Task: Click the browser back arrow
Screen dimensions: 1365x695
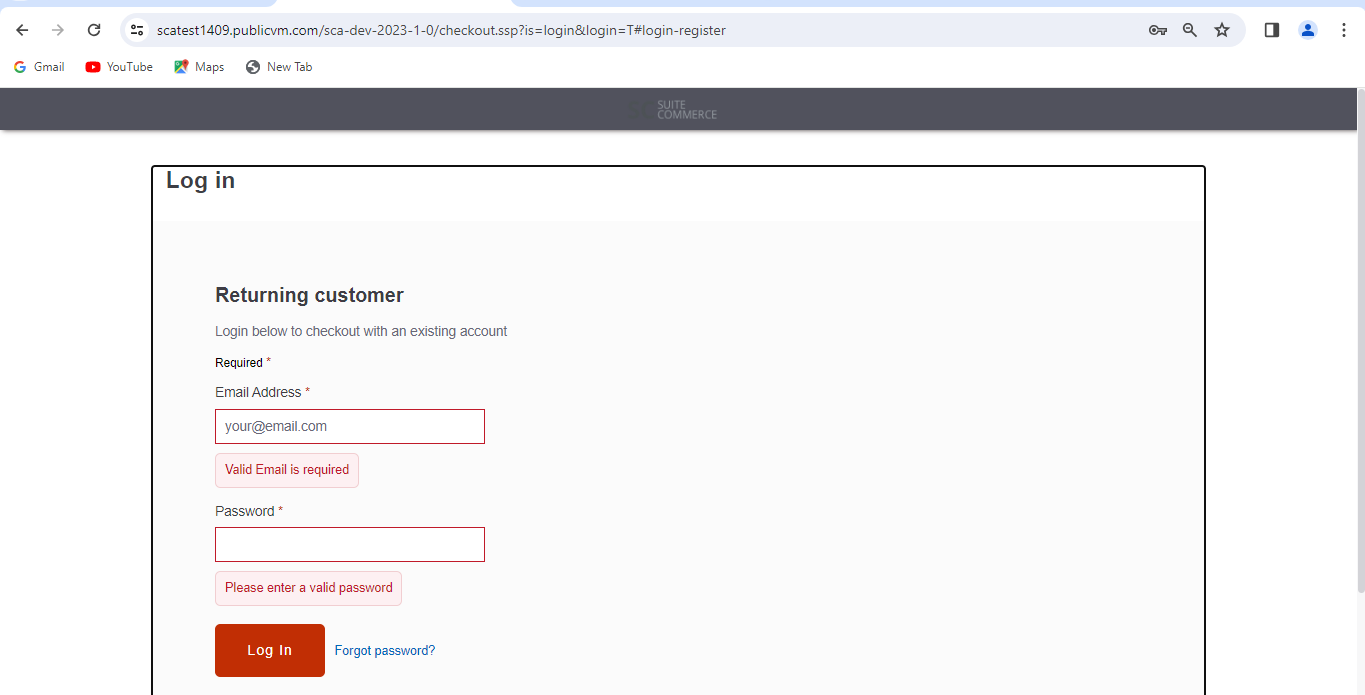Action: coord(22,30)
